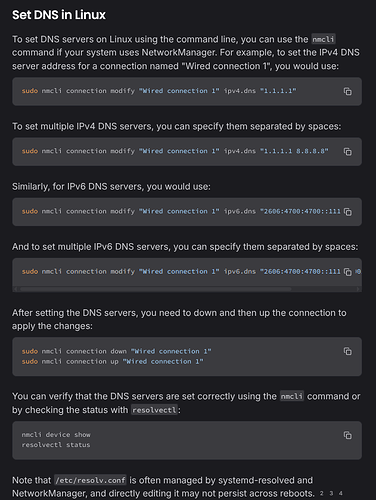Copy the nmcli device show verification commands
Image resolution: width=376 pixels, height=500 pixels.
348,435
